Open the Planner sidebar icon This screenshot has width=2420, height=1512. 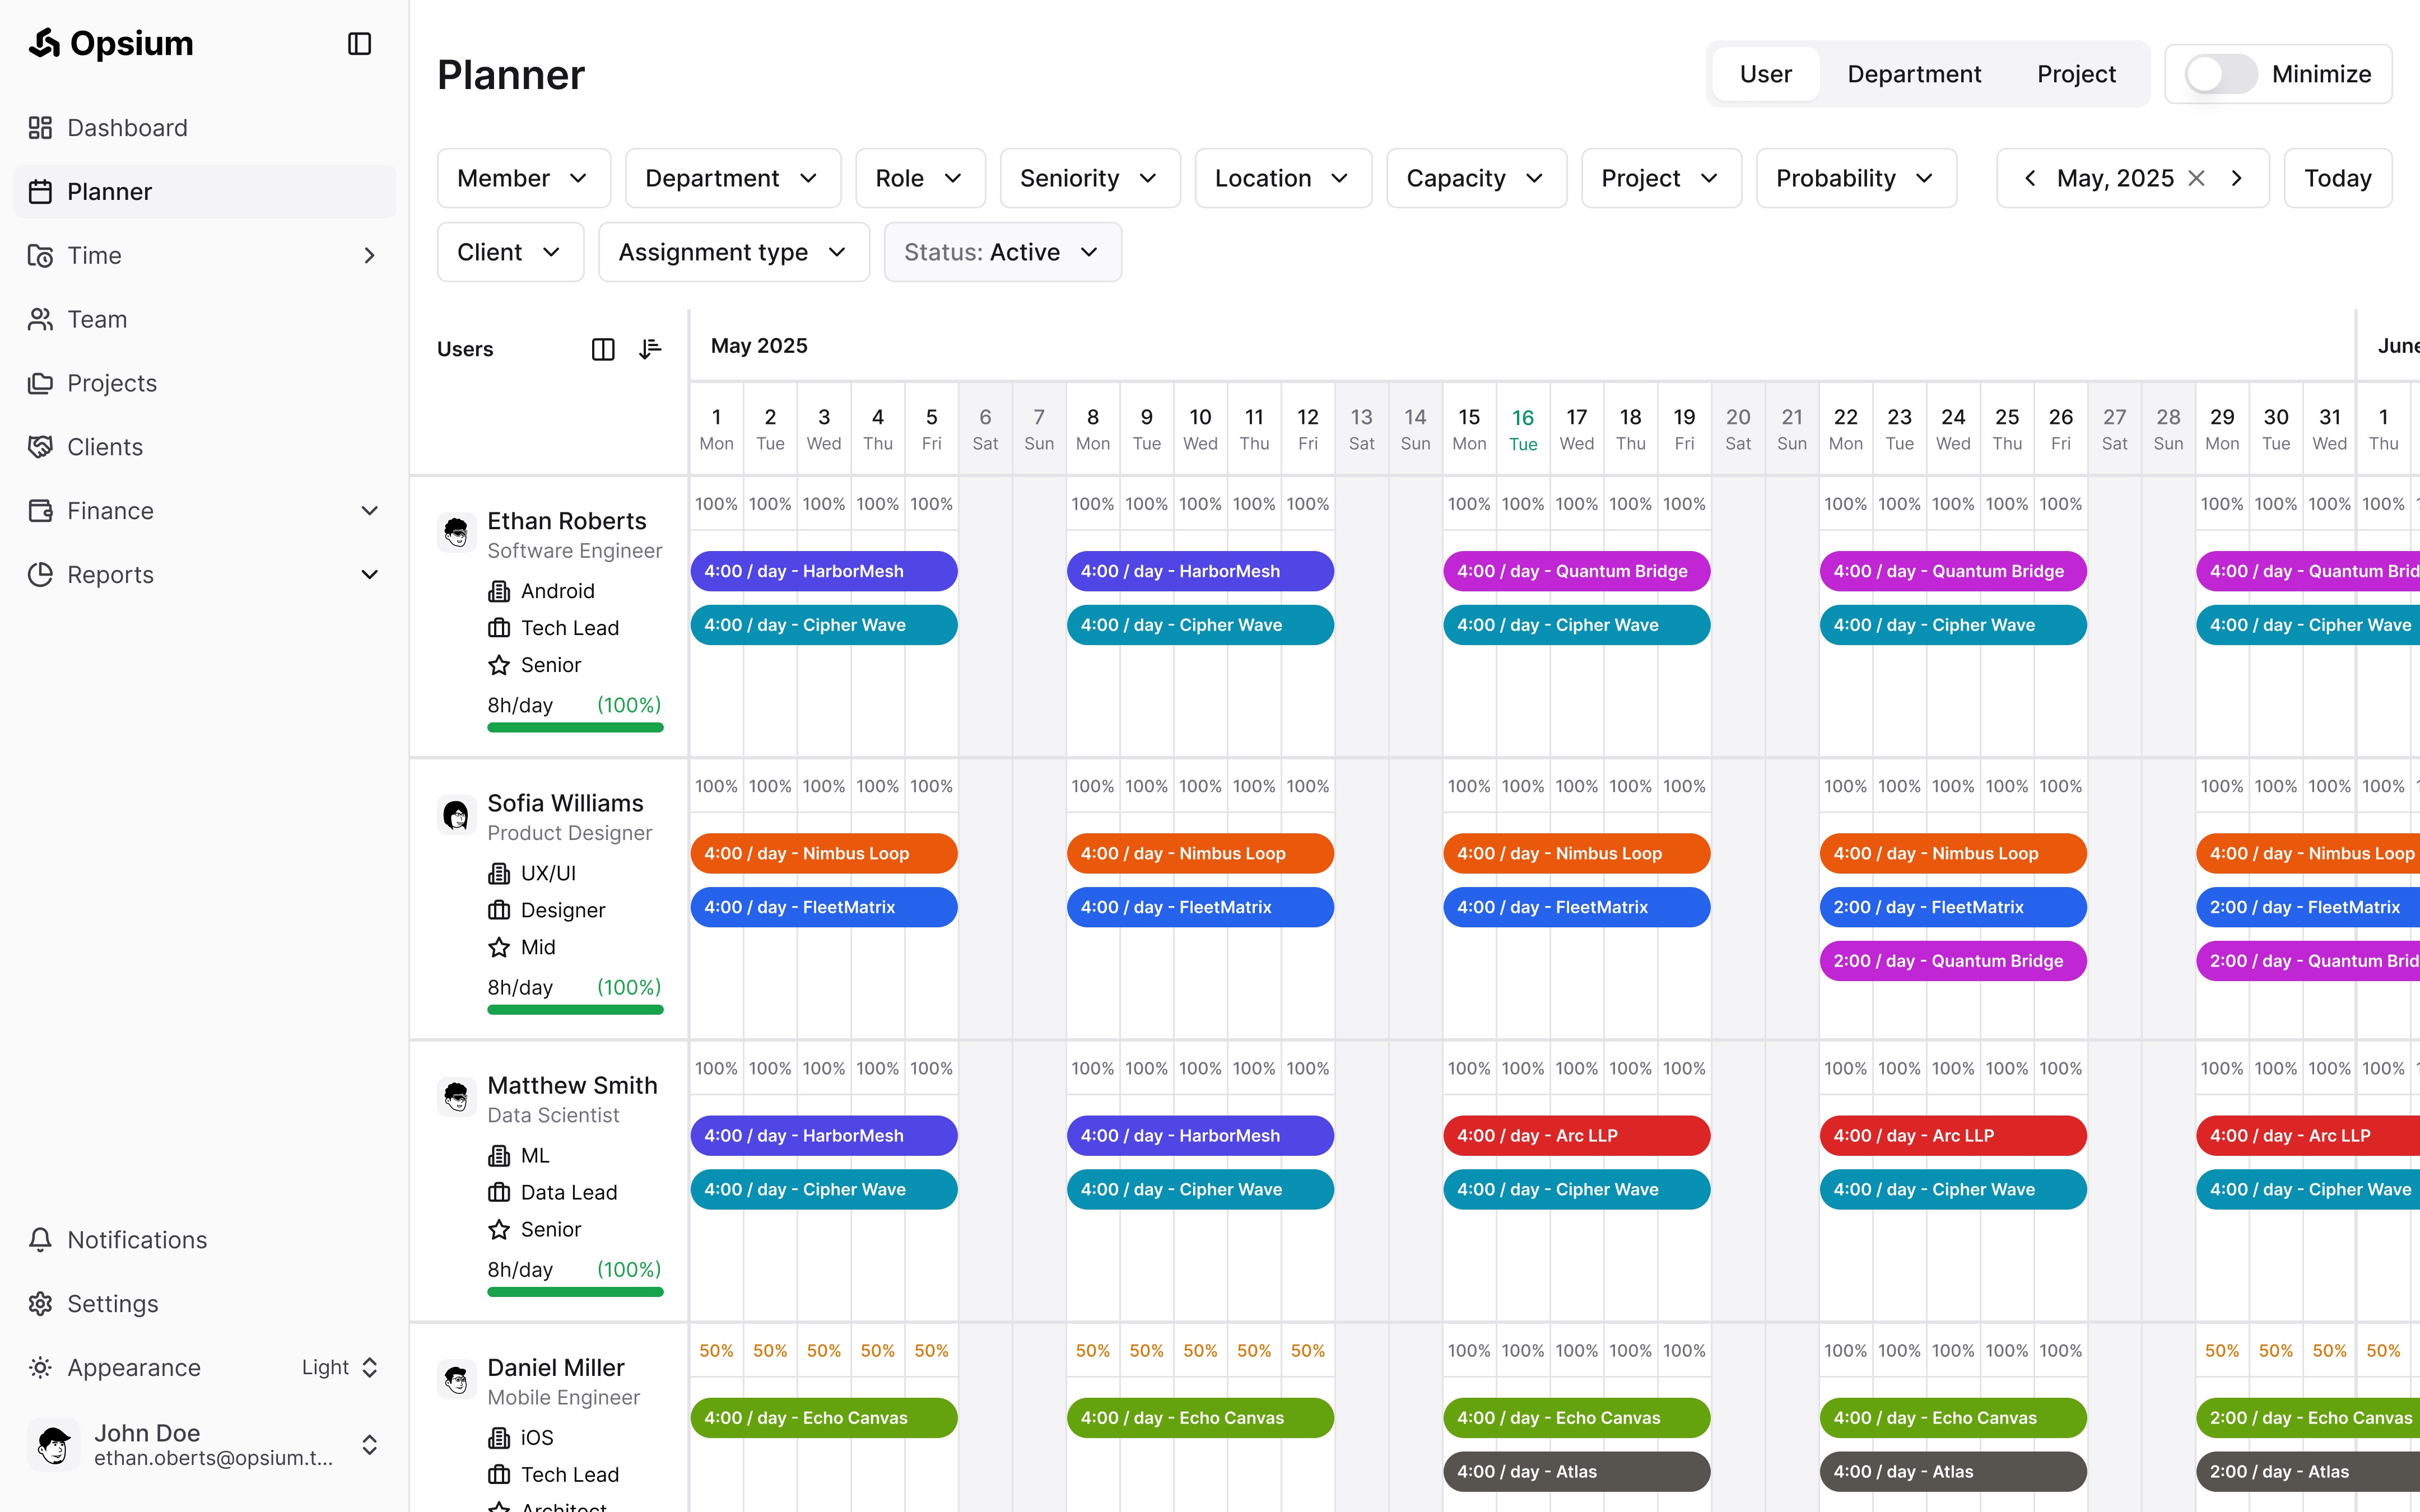pyautogui.click(x=40, y=191)
